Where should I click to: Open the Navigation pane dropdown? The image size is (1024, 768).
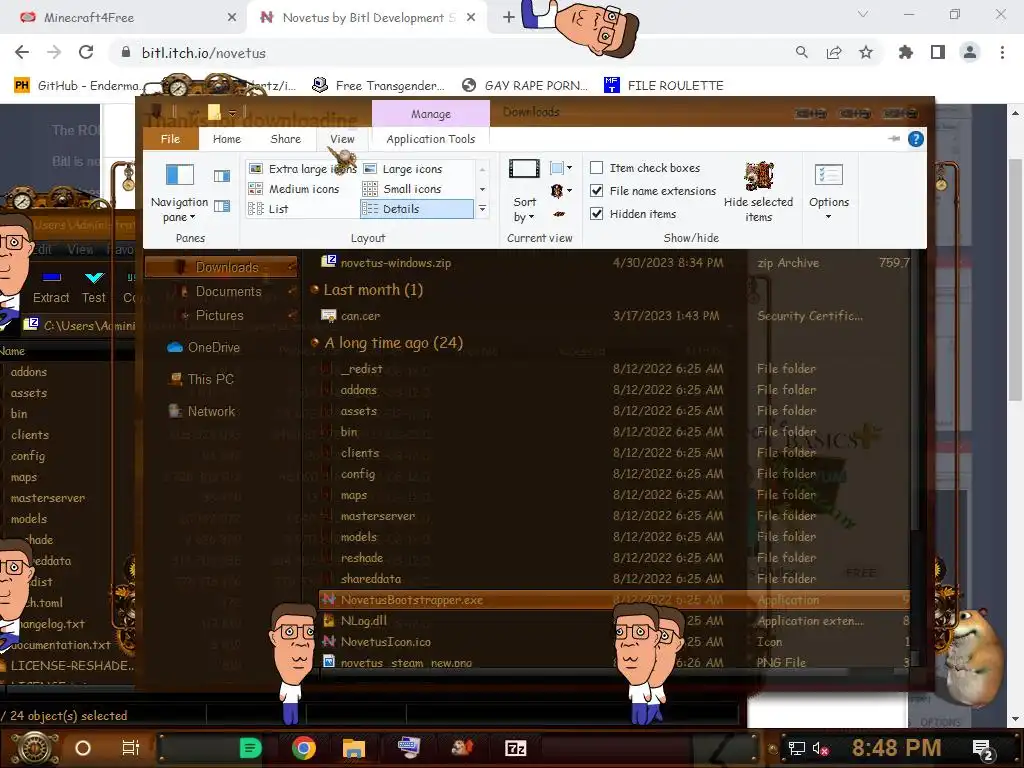pyautogui.click(x=179, y=193)
